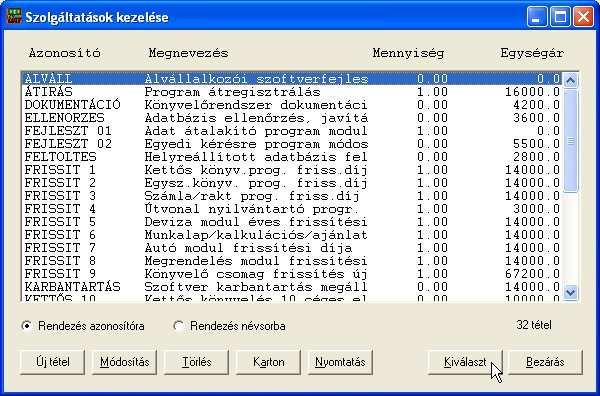The image size is (600, 396).
Task: Select the FRISSIT 4 row
Action: point(292,209)
